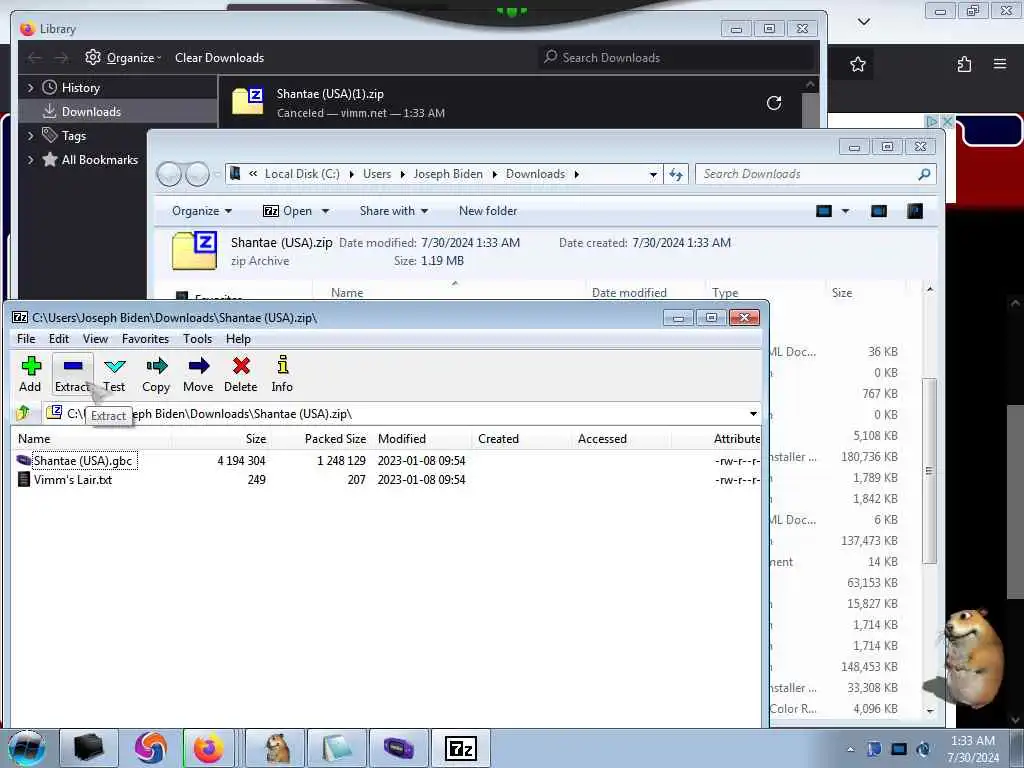The image size is (1024, 768).
Task: Show hidden system tray icons arrow
Action: click(850, 749)
